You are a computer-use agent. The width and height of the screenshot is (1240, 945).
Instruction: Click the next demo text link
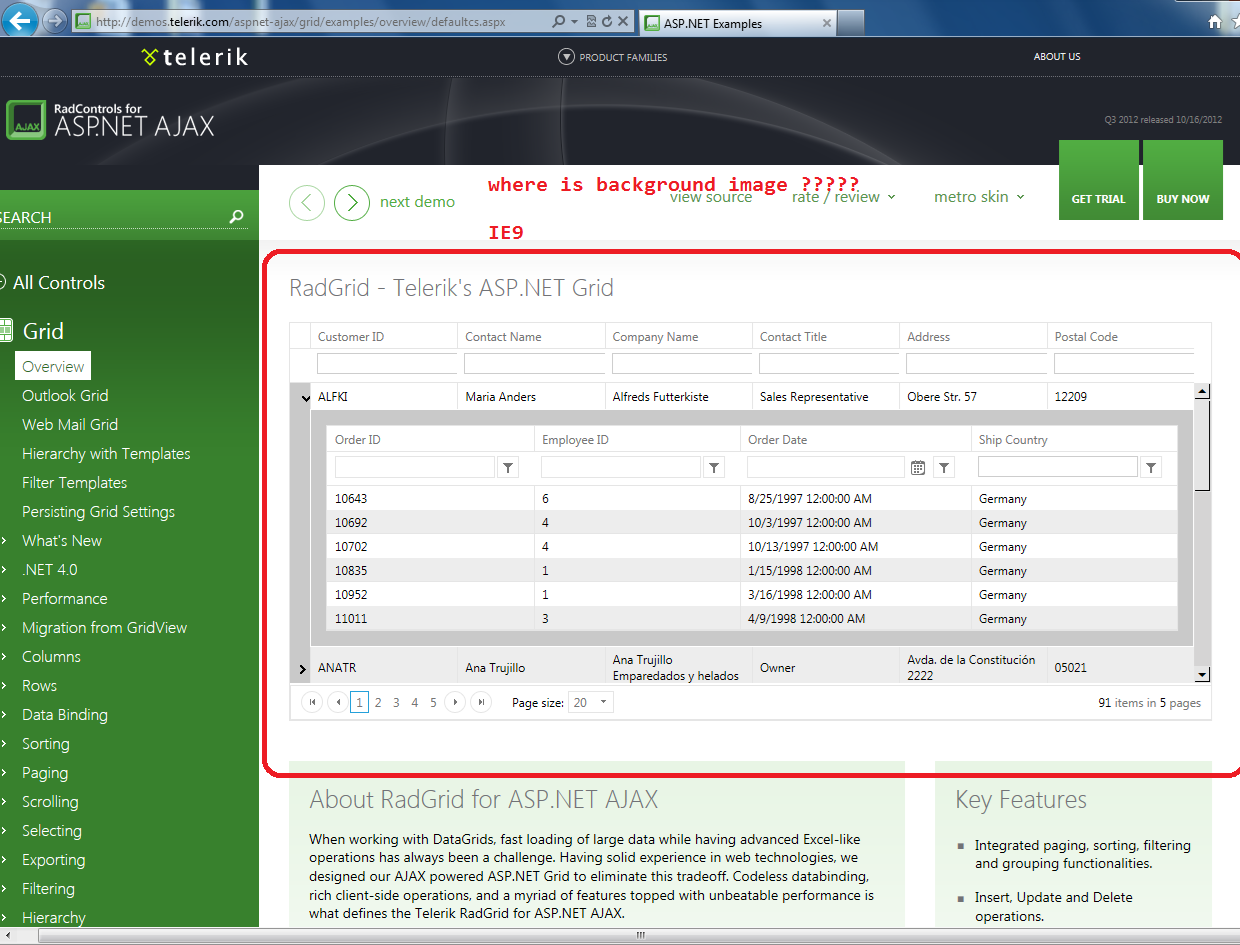pos(417,202)
